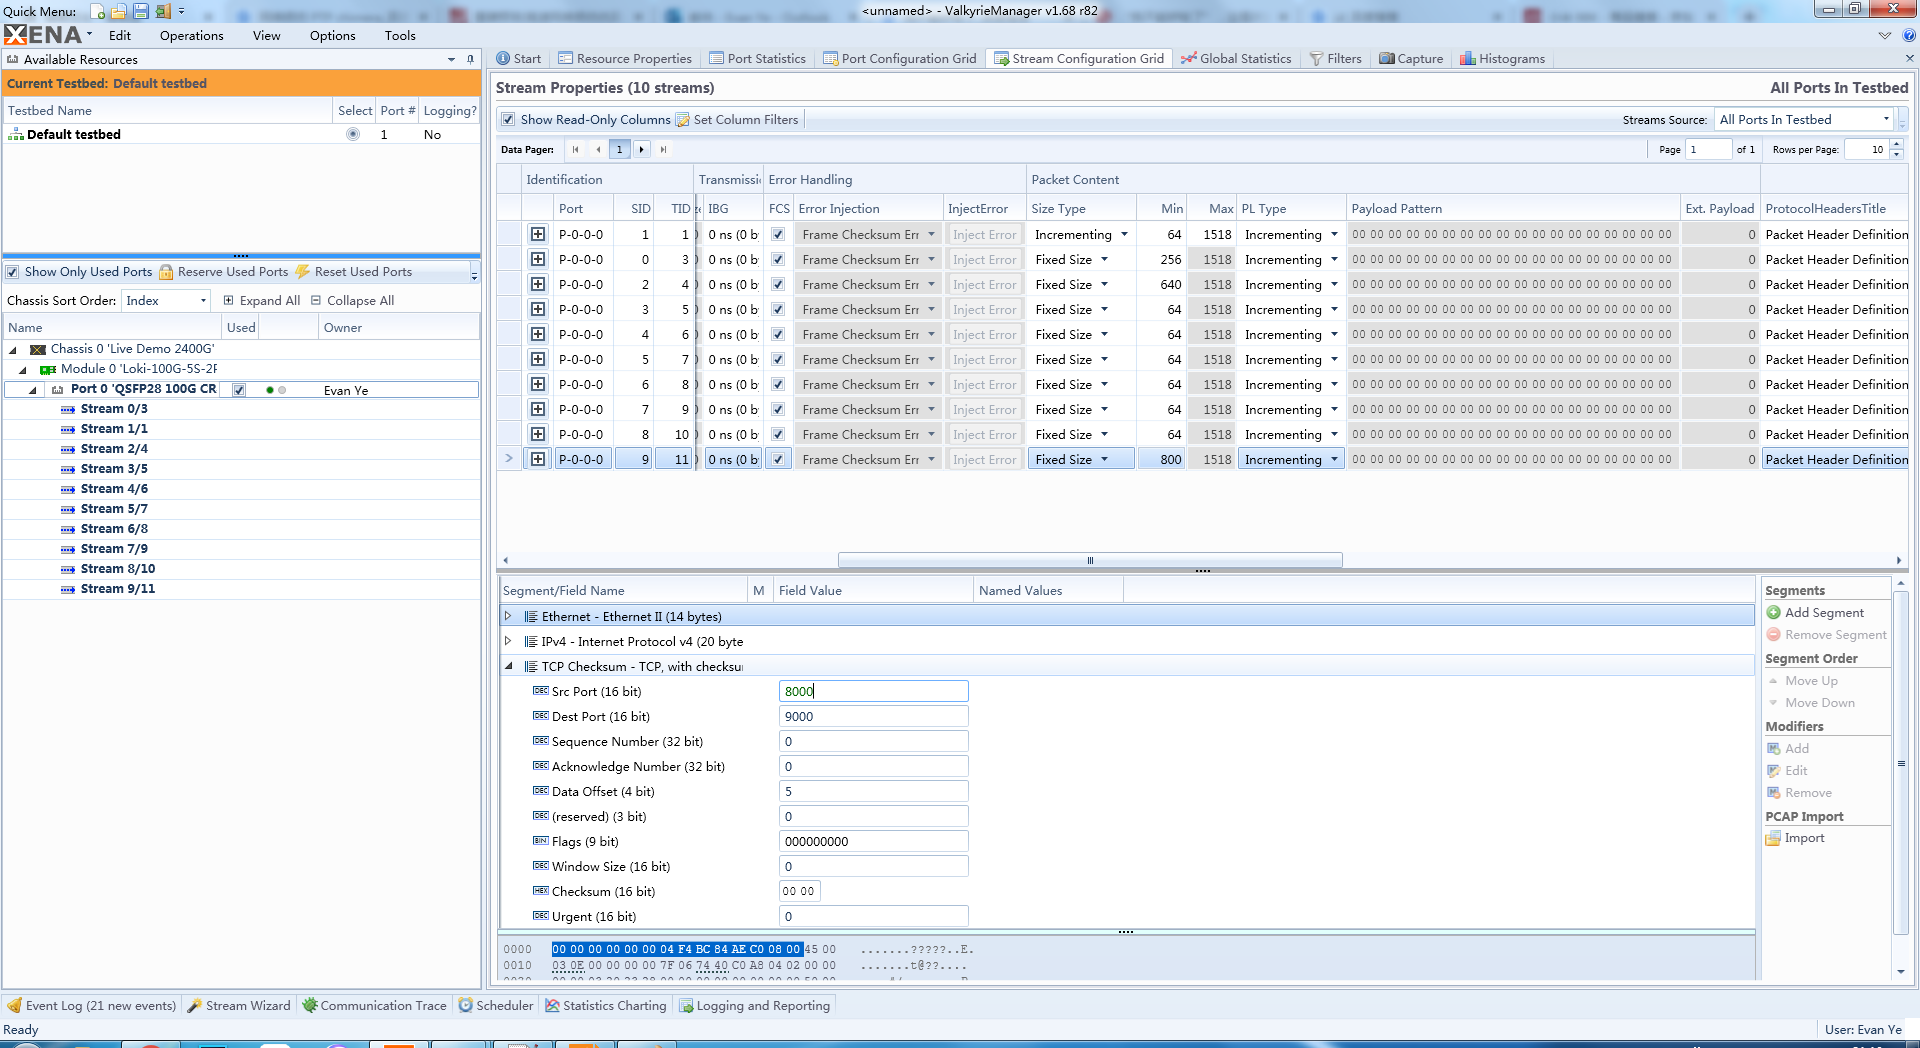
Task: Open Event Log with 21 new events
Action: (x=92, y=1006)
